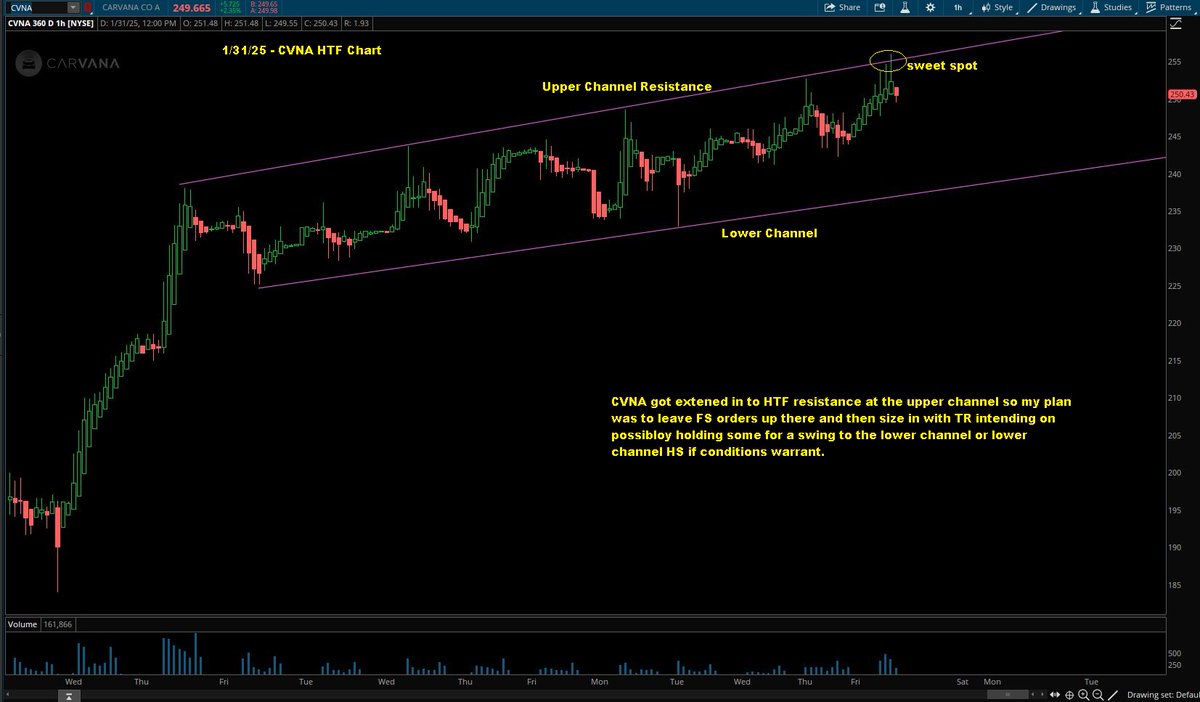
Task: Open the Studies menu
Action: [x=1111, y=7]
